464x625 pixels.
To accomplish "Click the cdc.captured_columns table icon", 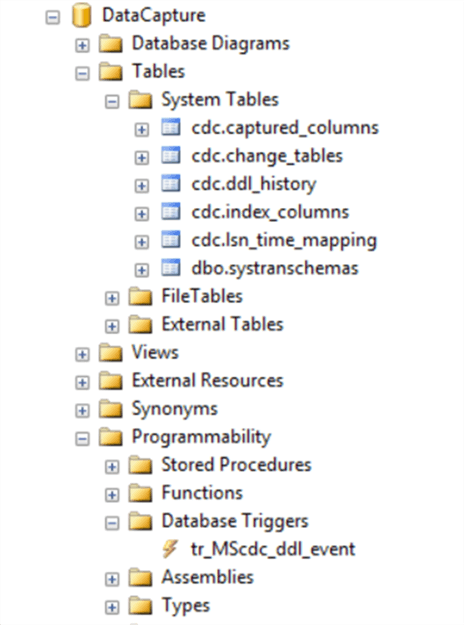I will point(171,128).
